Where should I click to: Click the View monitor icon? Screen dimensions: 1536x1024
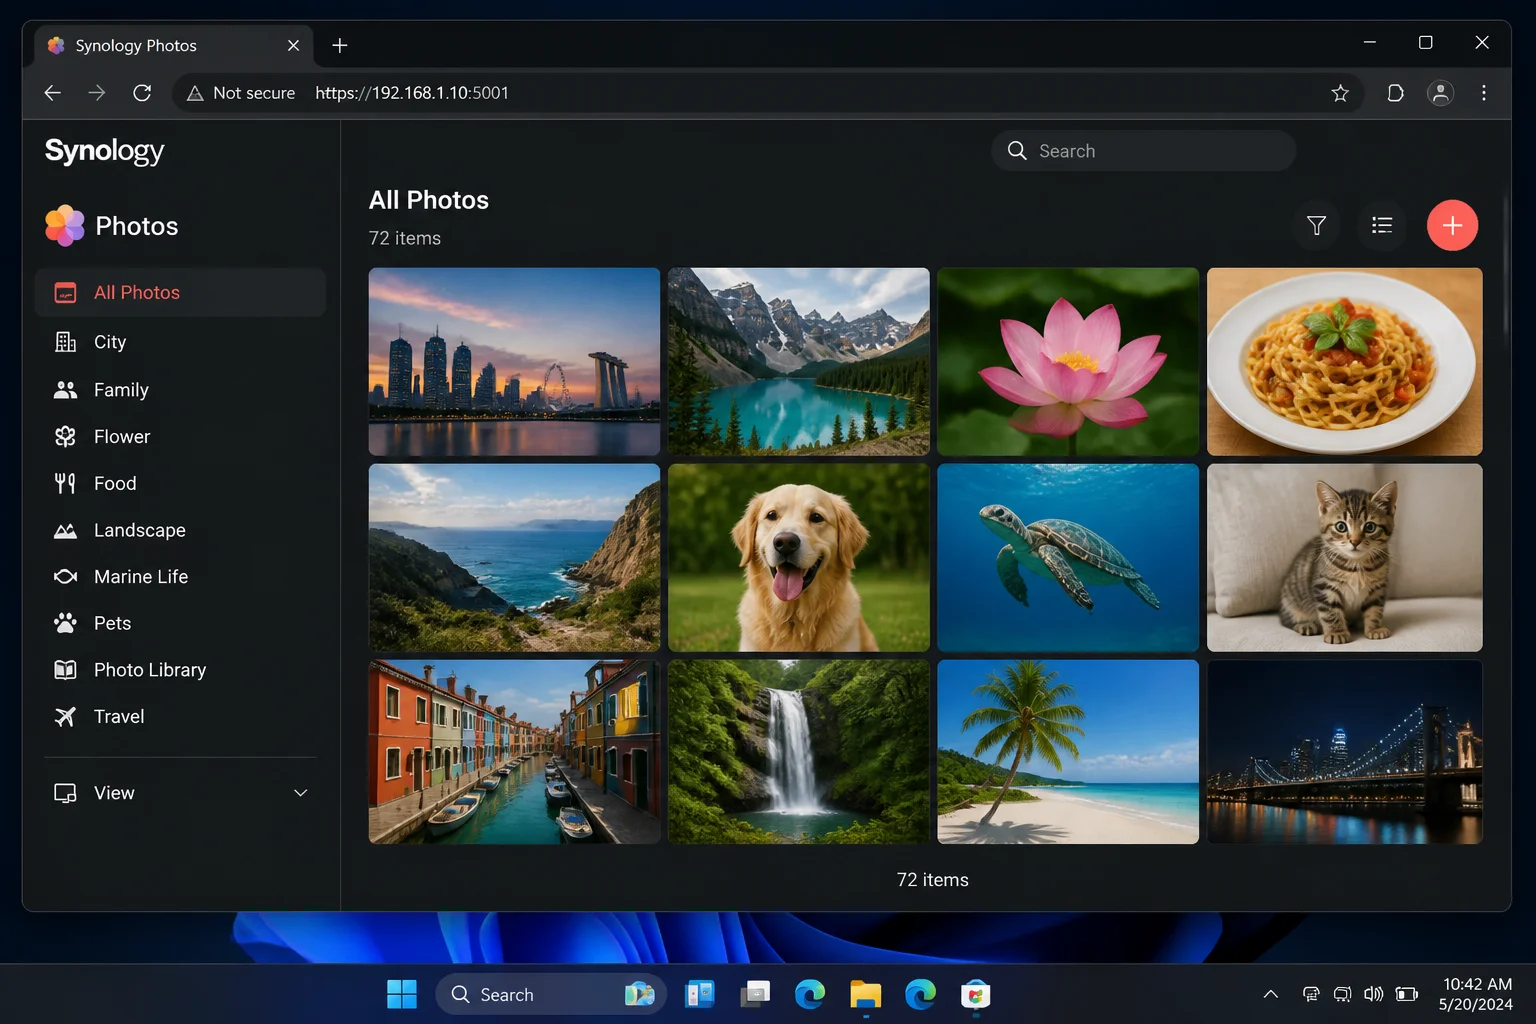pos(65,793)
